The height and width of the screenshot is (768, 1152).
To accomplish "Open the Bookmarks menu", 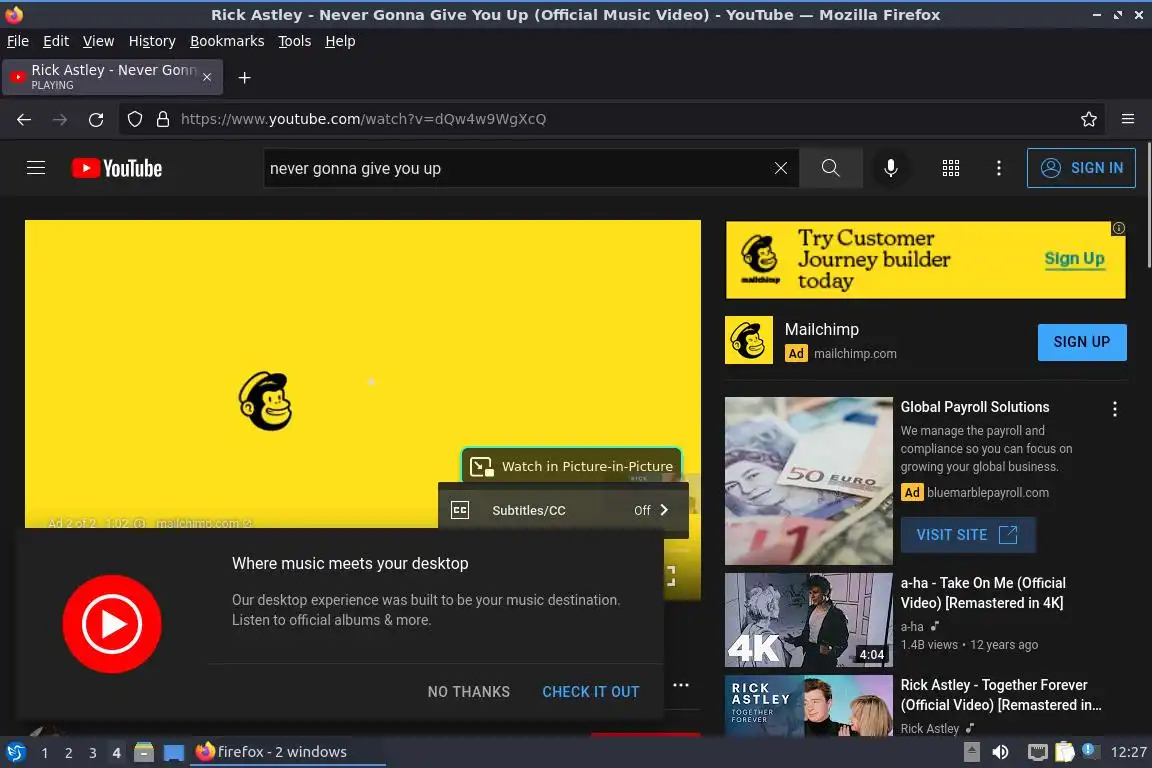I will coord(227,41).
